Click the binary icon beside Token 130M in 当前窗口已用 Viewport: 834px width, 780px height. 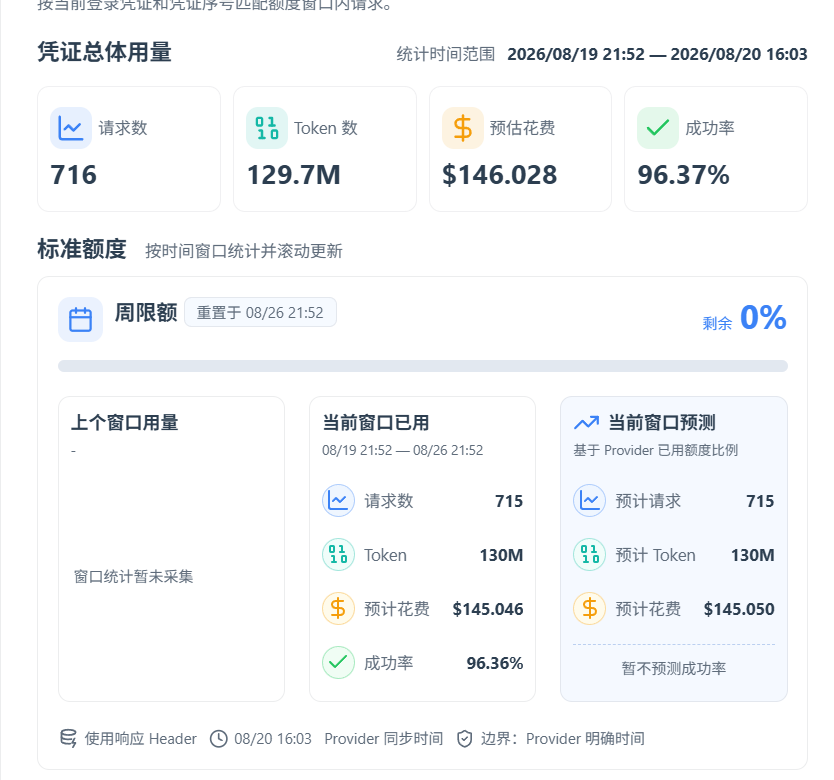tap(338, 554)
